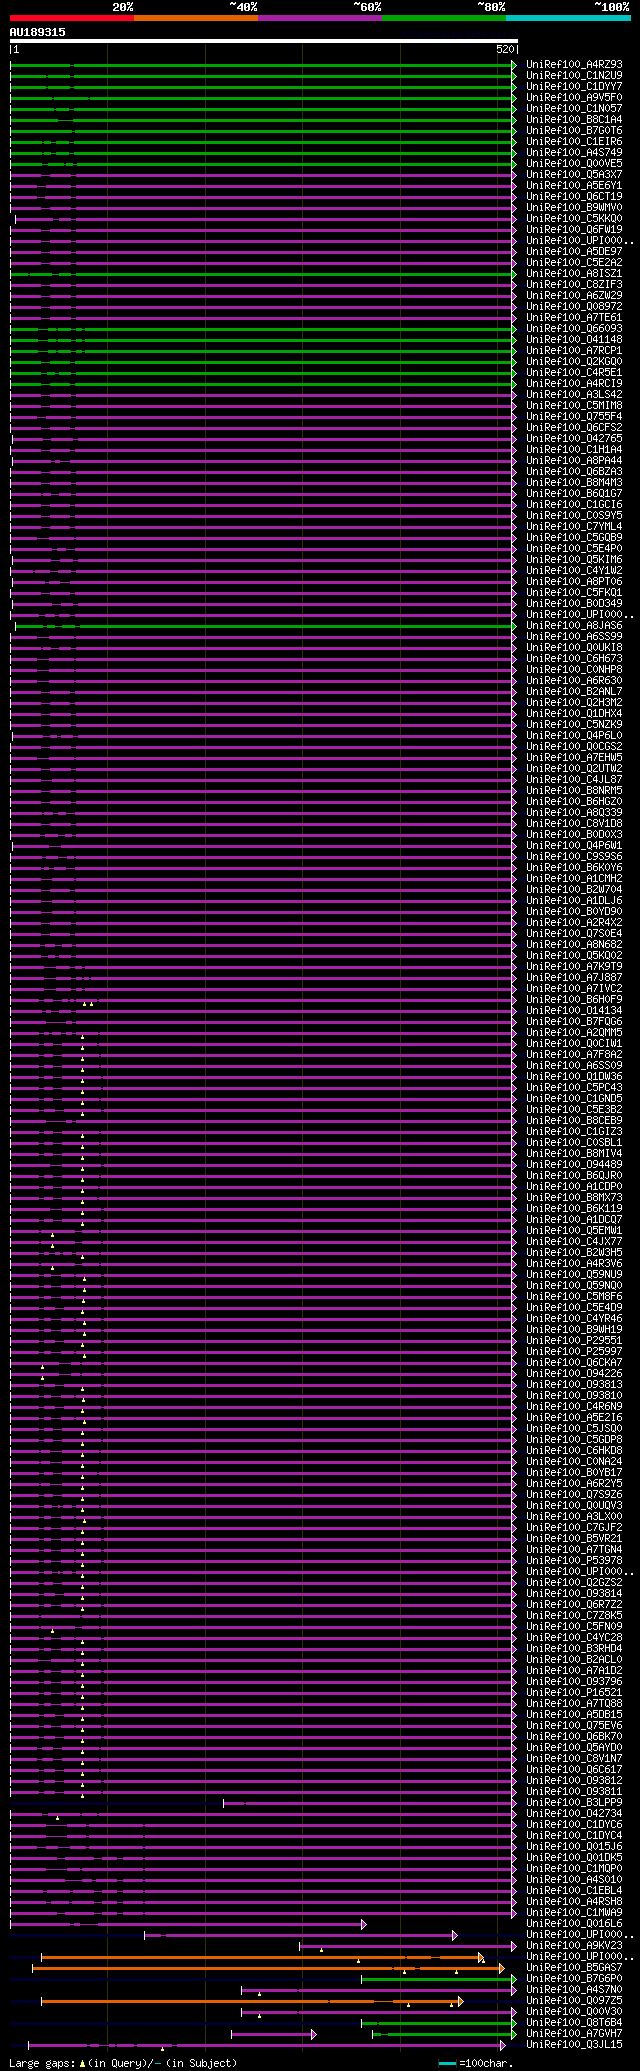The image size is (640, 2071).
Task: Select hit UniRef100_A8Q339
Action: [574, 812]
